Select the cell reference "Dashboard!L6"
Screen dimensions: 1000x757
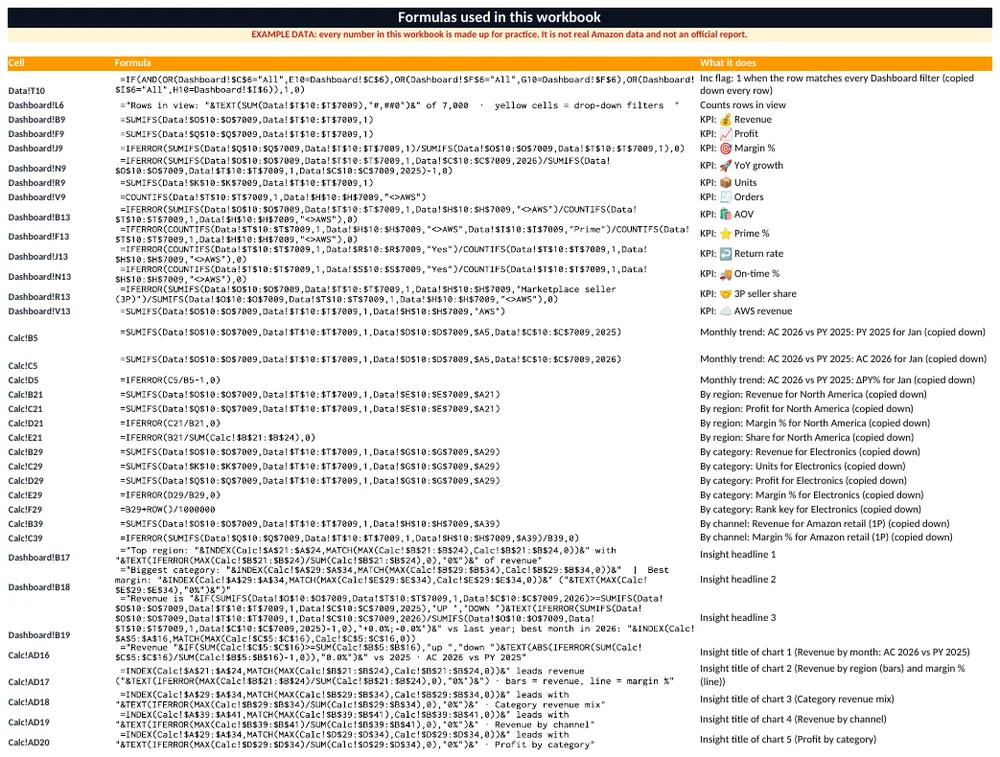36,105
